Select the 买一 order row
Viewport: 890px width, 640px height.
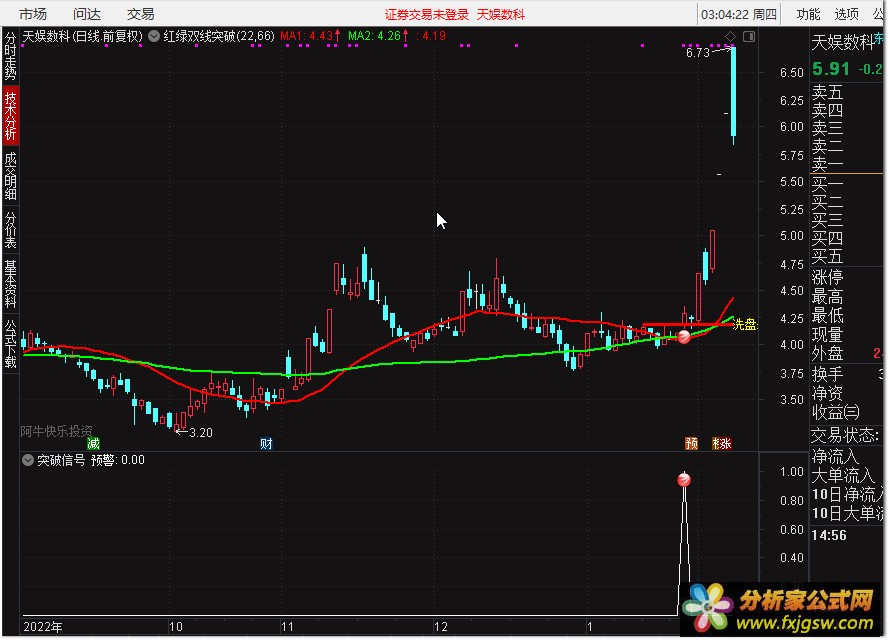click(x=846, y=184)
